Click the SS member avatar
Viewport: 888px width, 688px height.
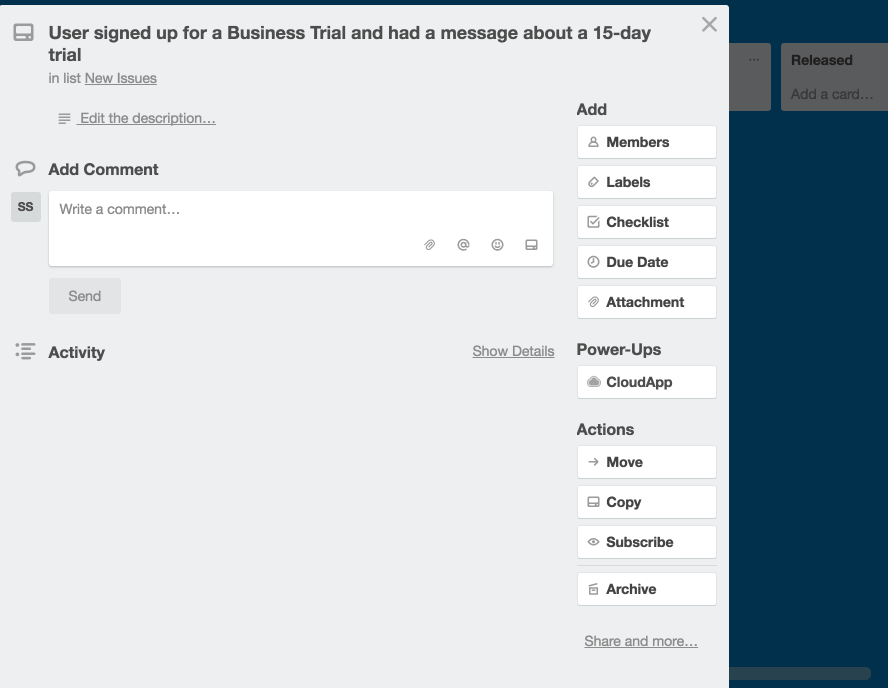point(25,207)
